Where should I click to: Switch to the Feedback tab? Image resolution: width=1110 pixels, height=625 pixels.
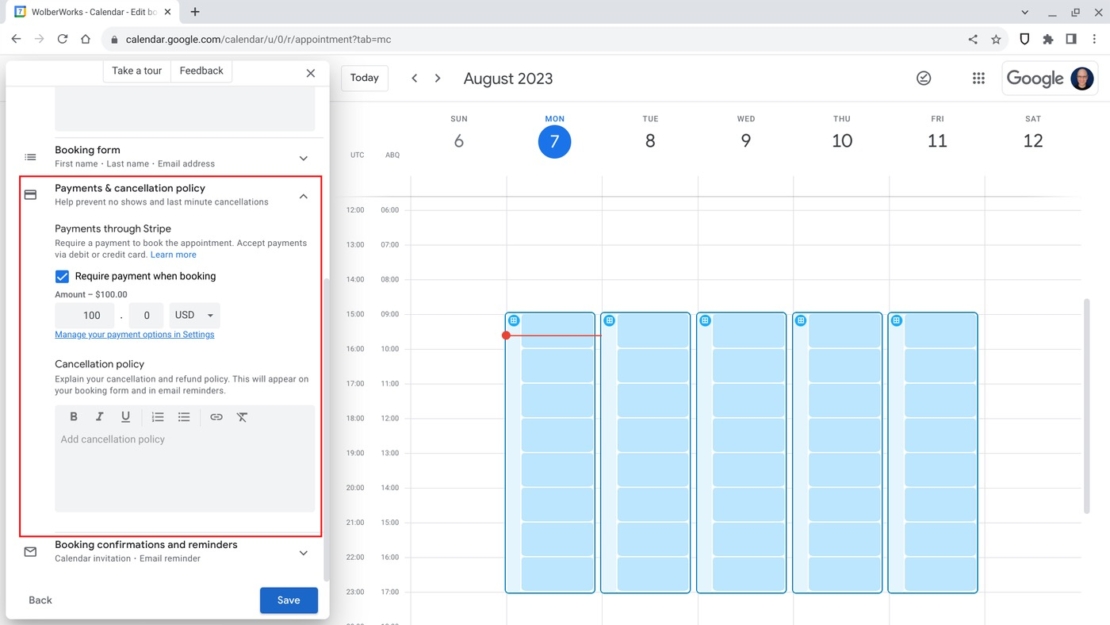200,70
